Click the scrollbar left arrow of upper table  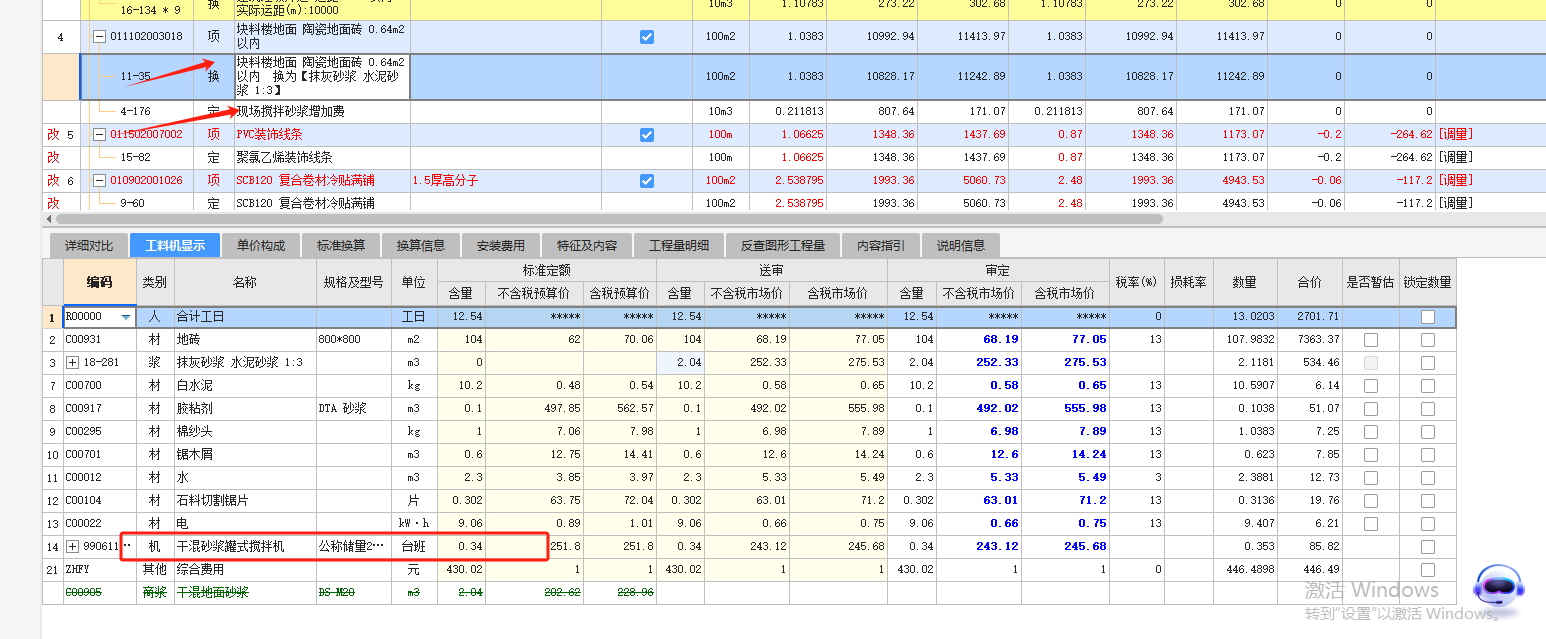click(49, 218)
